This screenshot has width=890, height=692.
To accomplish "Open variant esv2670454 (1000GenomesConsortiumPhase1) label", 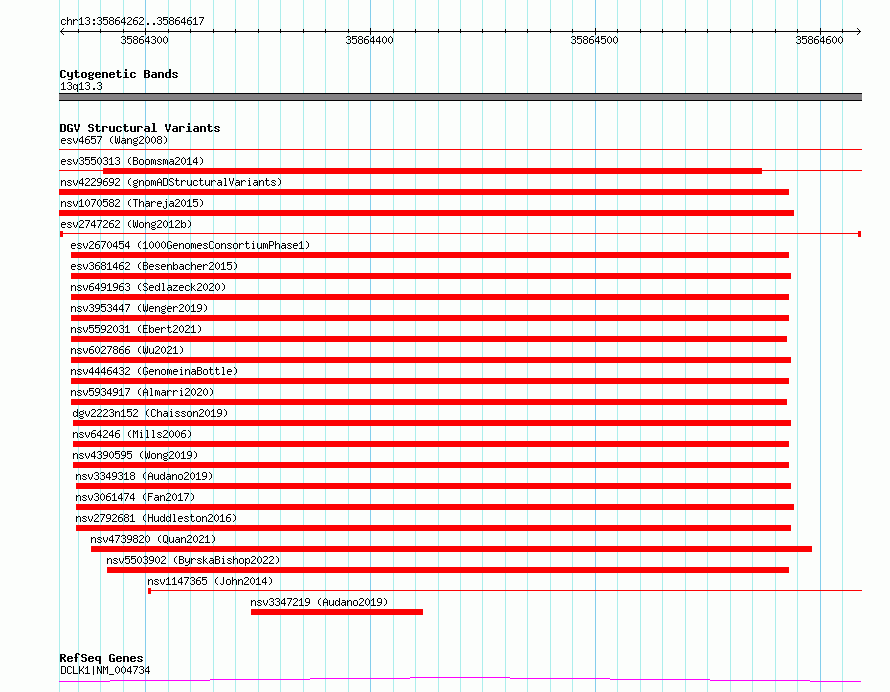I will point(190,245).
